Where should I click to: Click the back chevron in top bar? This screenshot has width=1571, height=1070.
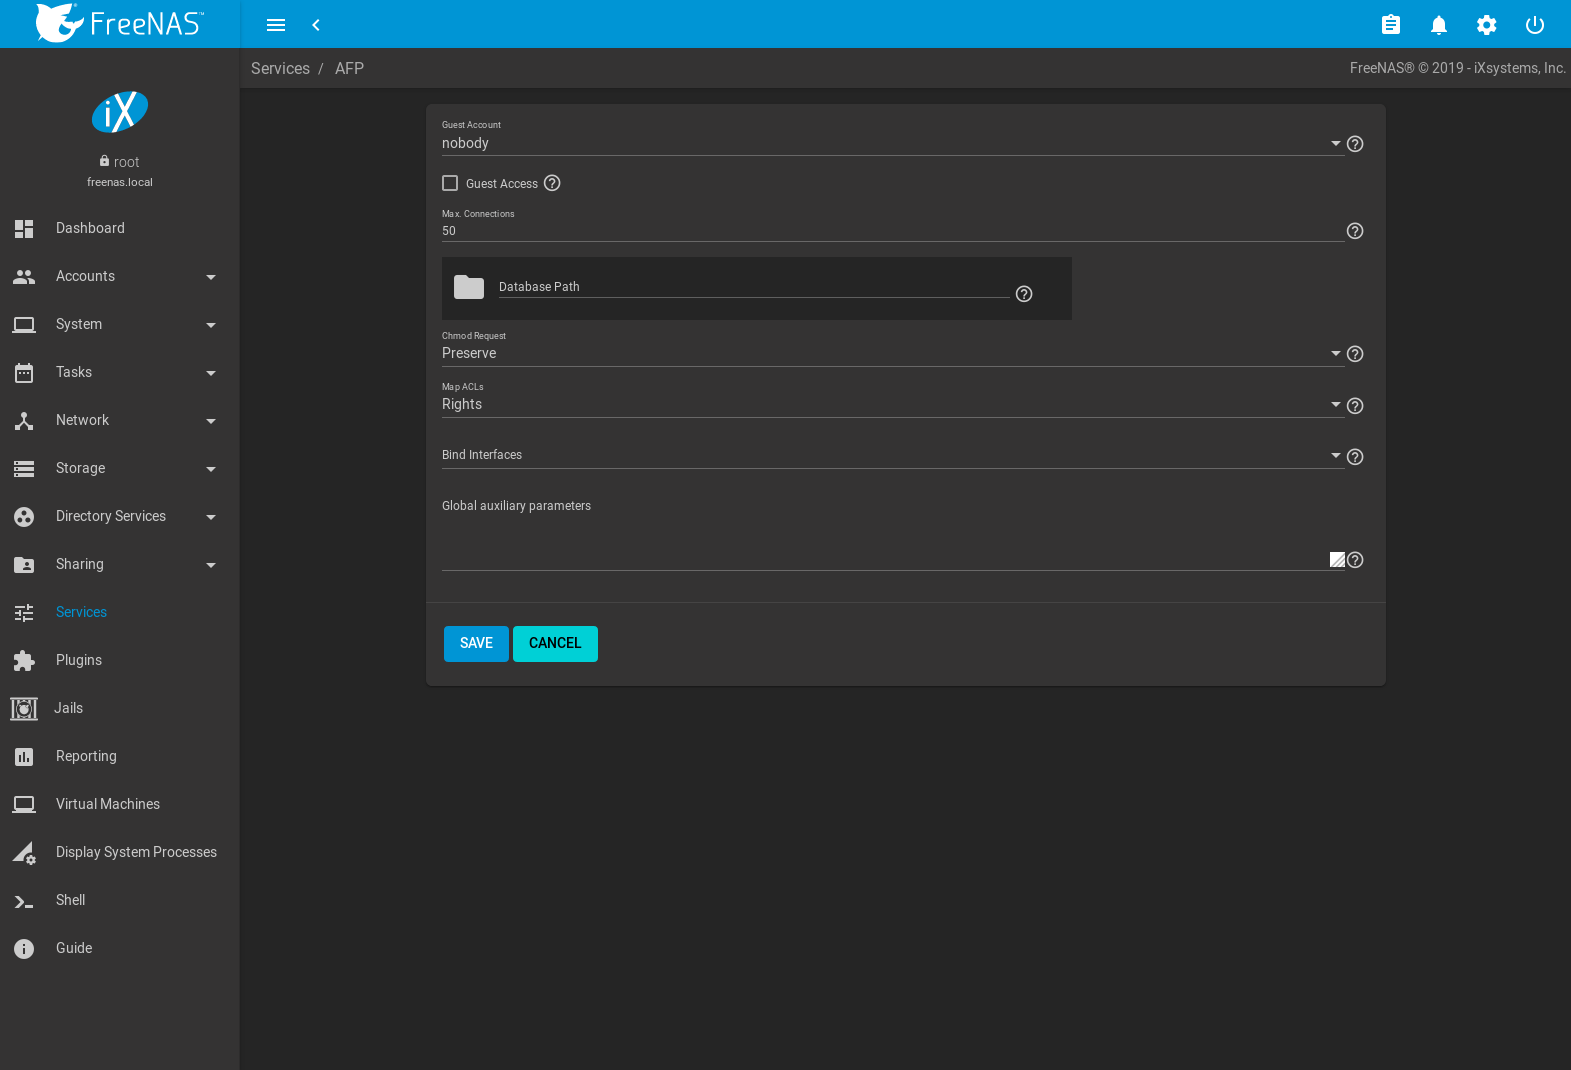click(316, 25)
